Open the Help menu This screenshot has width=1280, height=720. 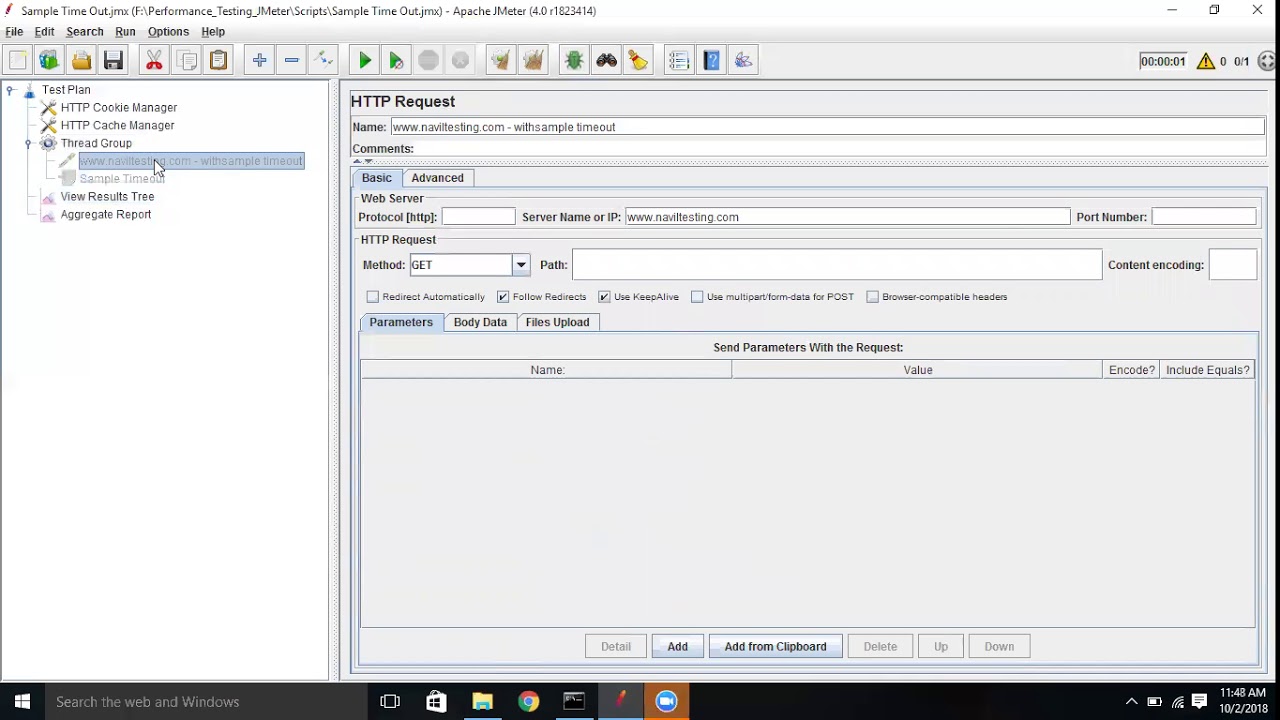[213, 32]
